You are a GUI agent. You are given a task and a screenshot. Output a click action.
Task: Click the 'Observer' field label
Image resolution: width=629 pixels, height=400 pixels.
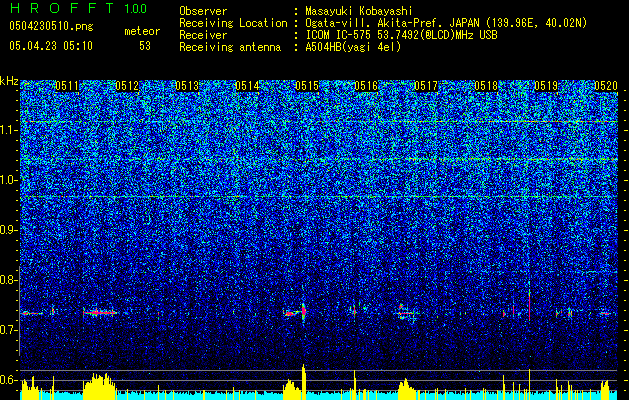(203, 11)
